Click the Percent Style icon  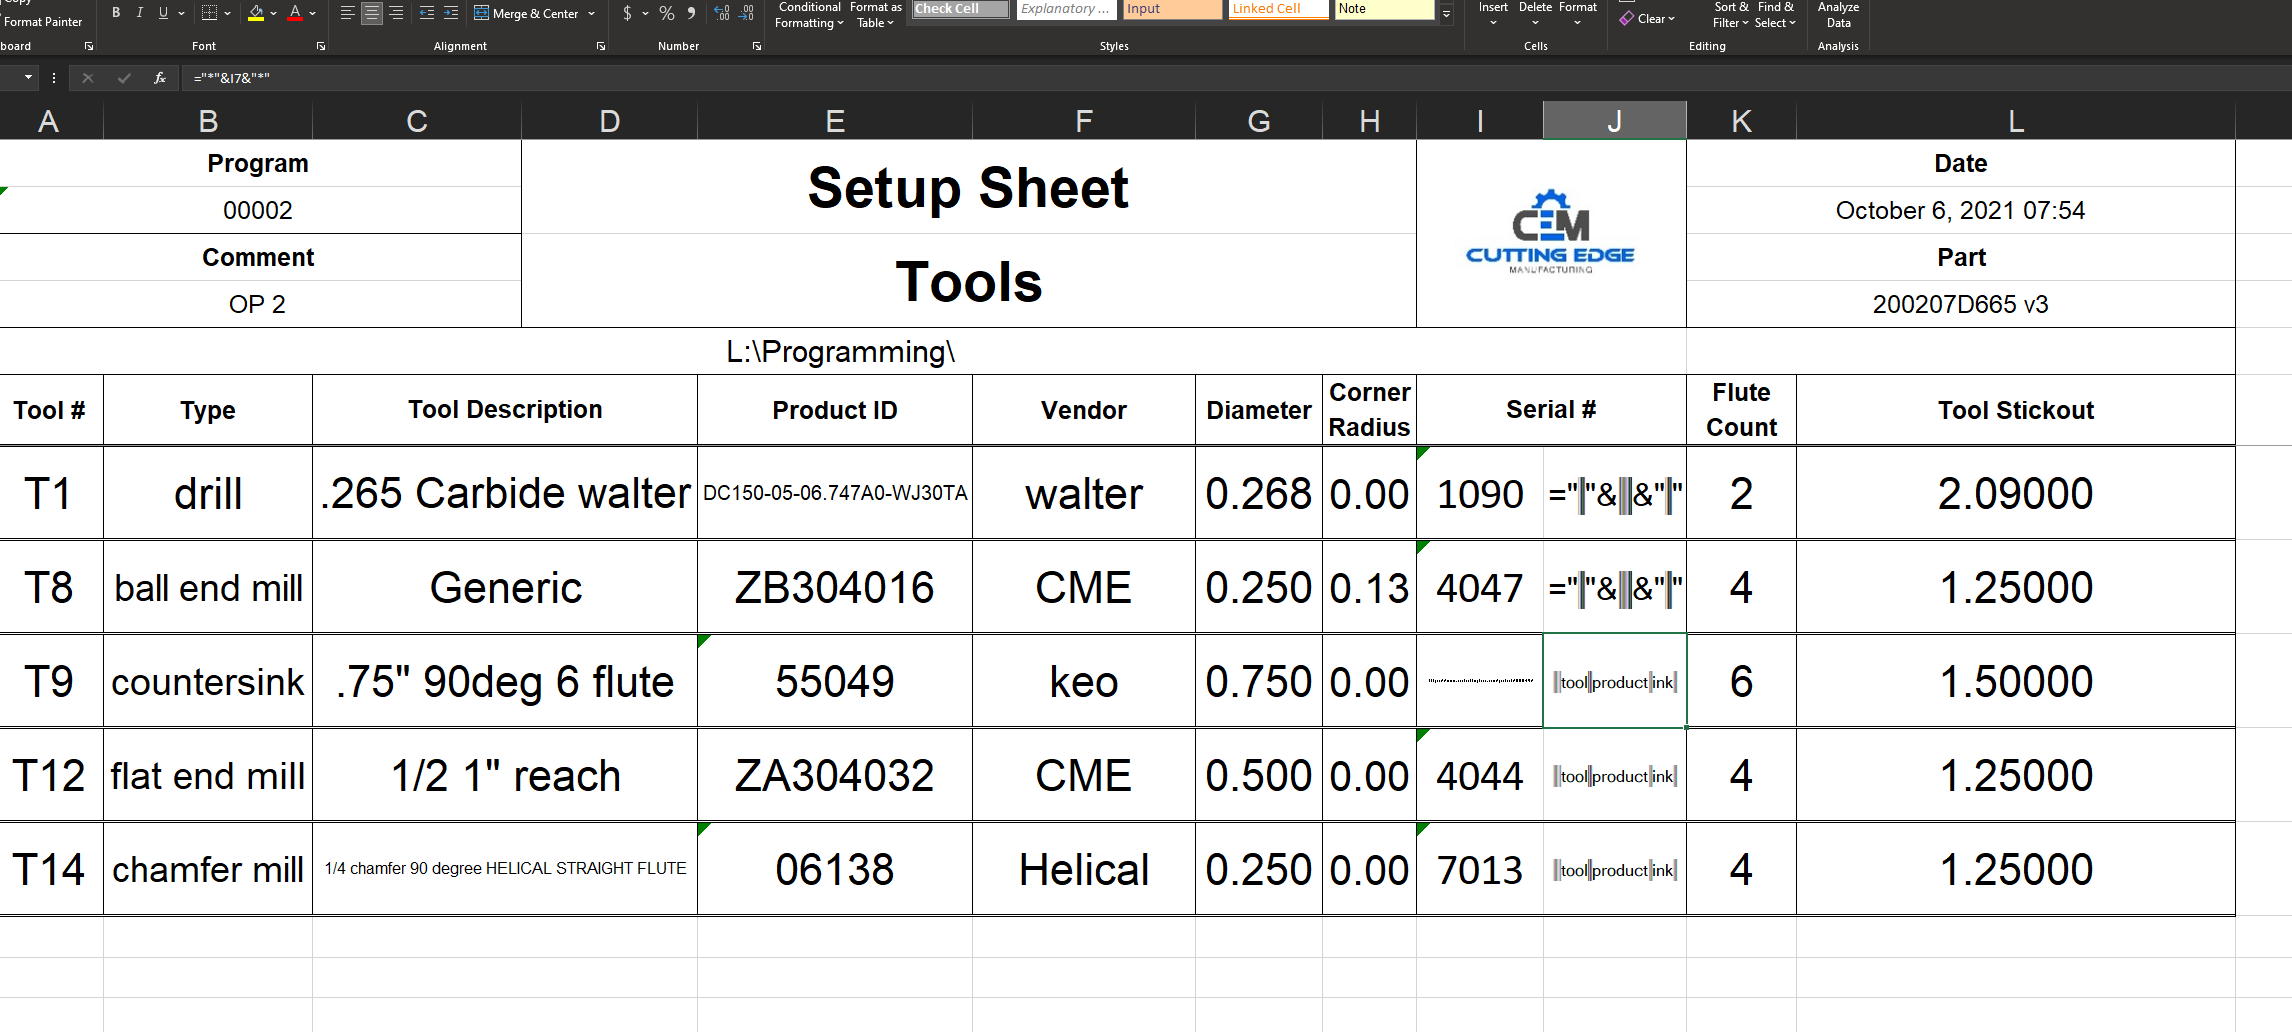pyautogui.click(x=666, y=12)
